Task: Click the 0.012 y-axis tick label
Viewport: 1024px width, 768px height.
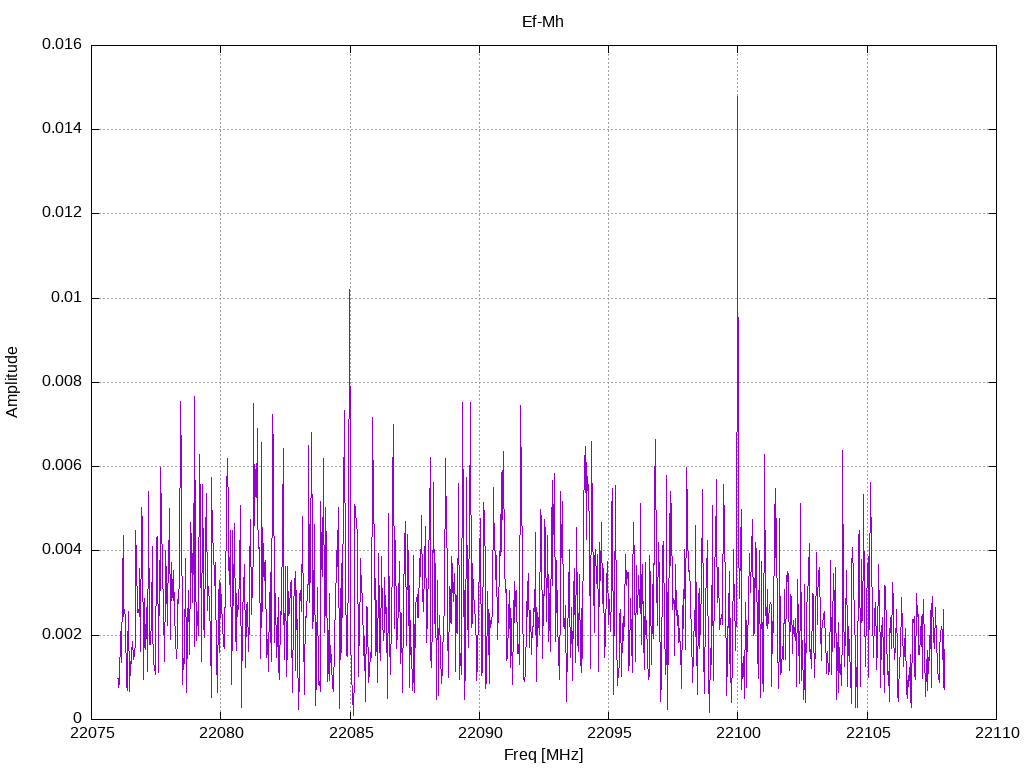Action: point(61,213)
